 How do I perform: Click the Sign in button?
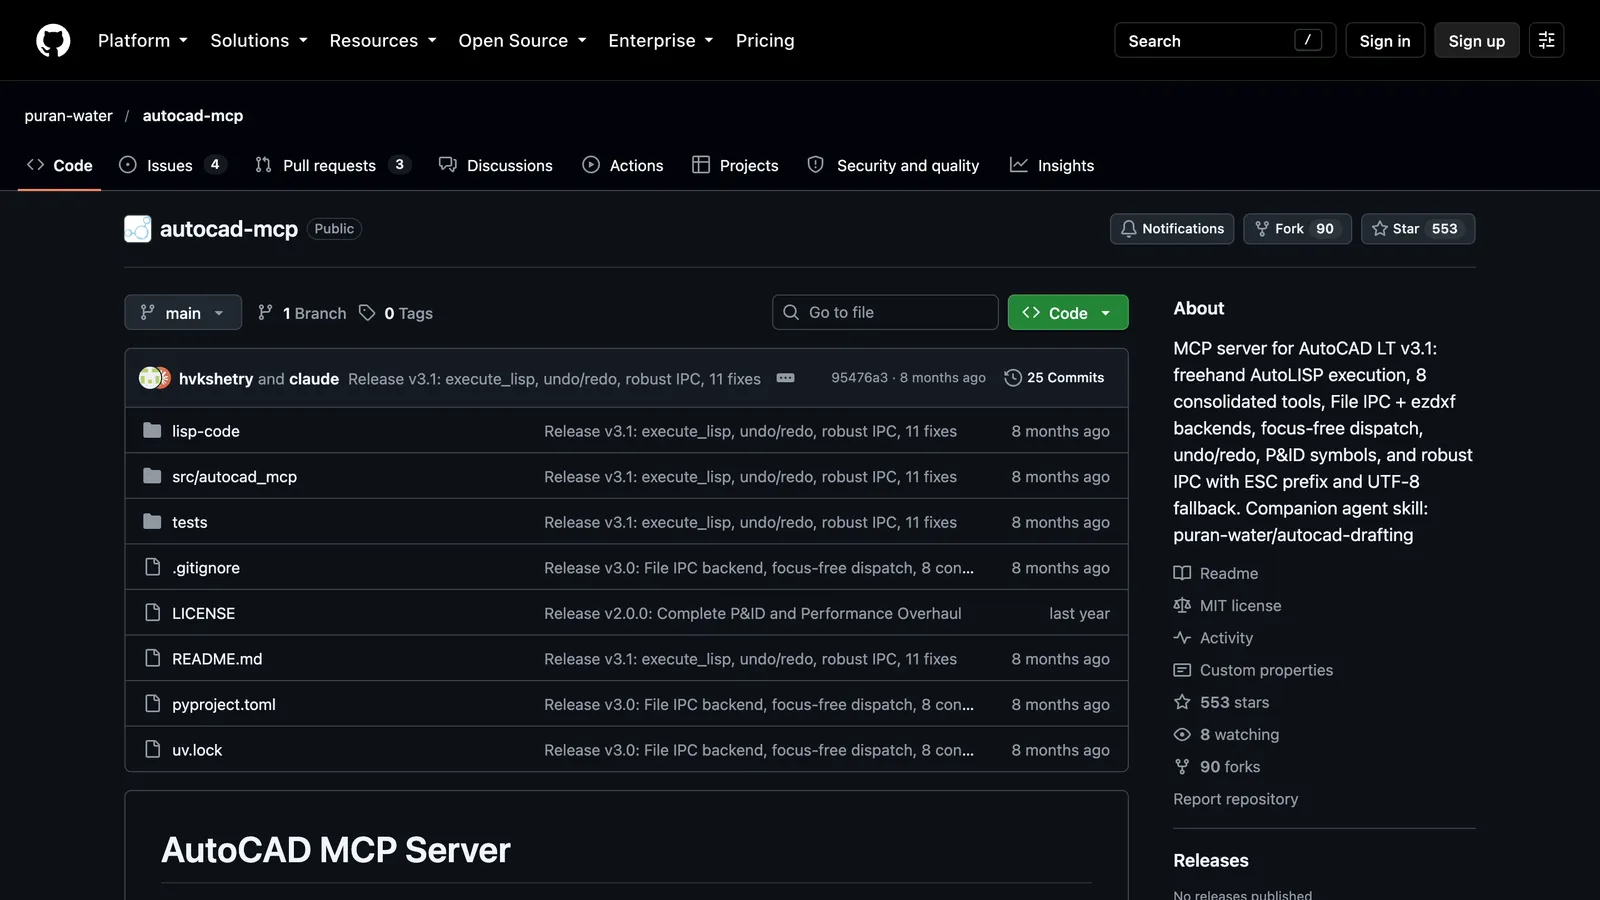point(1385,40)
